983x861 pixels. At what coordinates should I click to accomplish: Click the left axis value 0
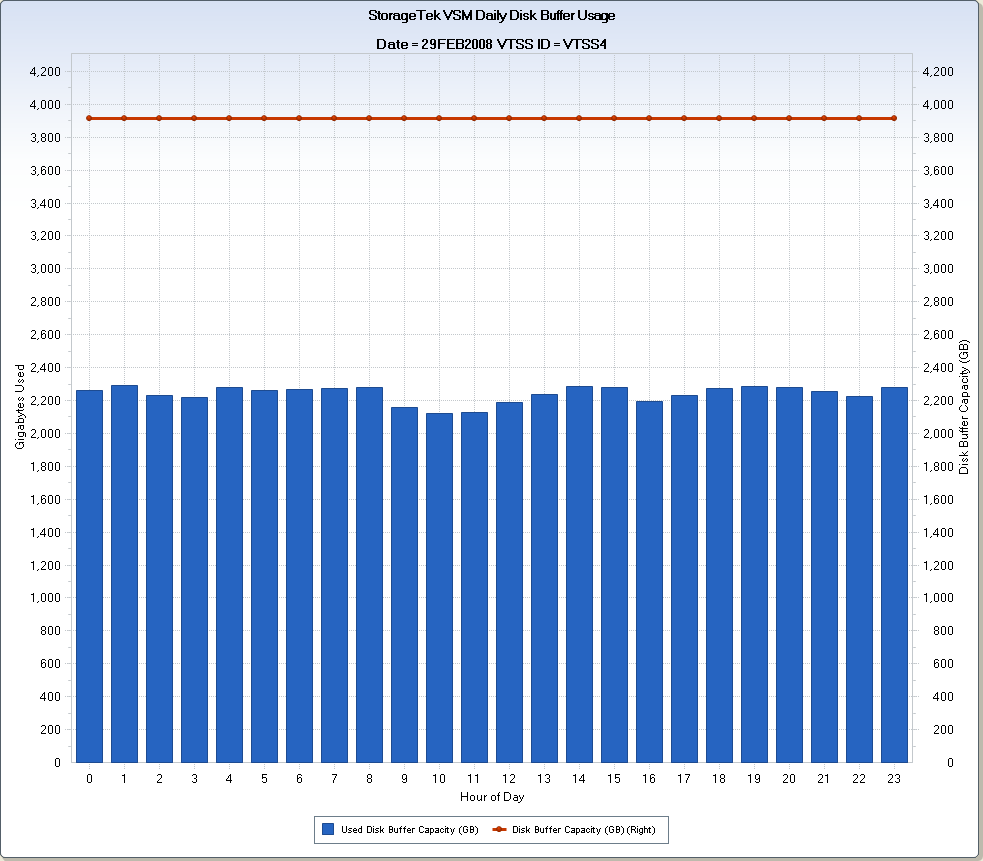(x=57, y=763)
